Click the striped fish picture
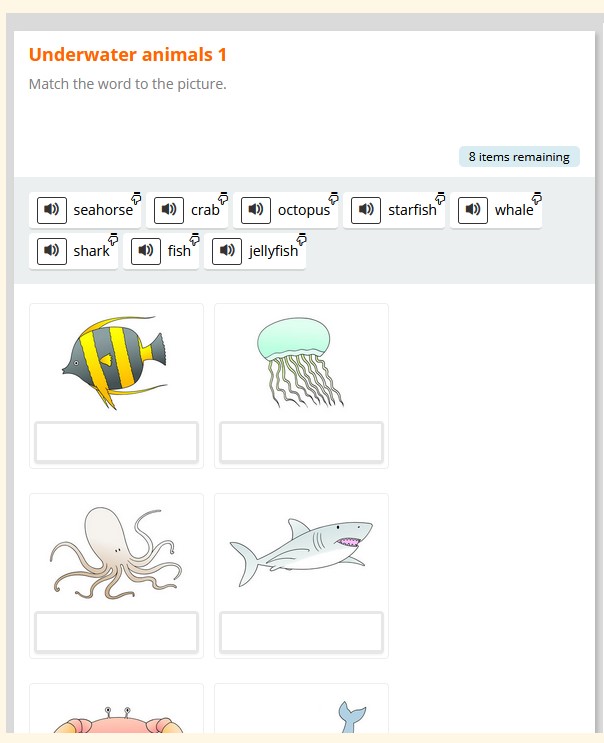This screenshot has width=604, height=743. pos(115,362)
